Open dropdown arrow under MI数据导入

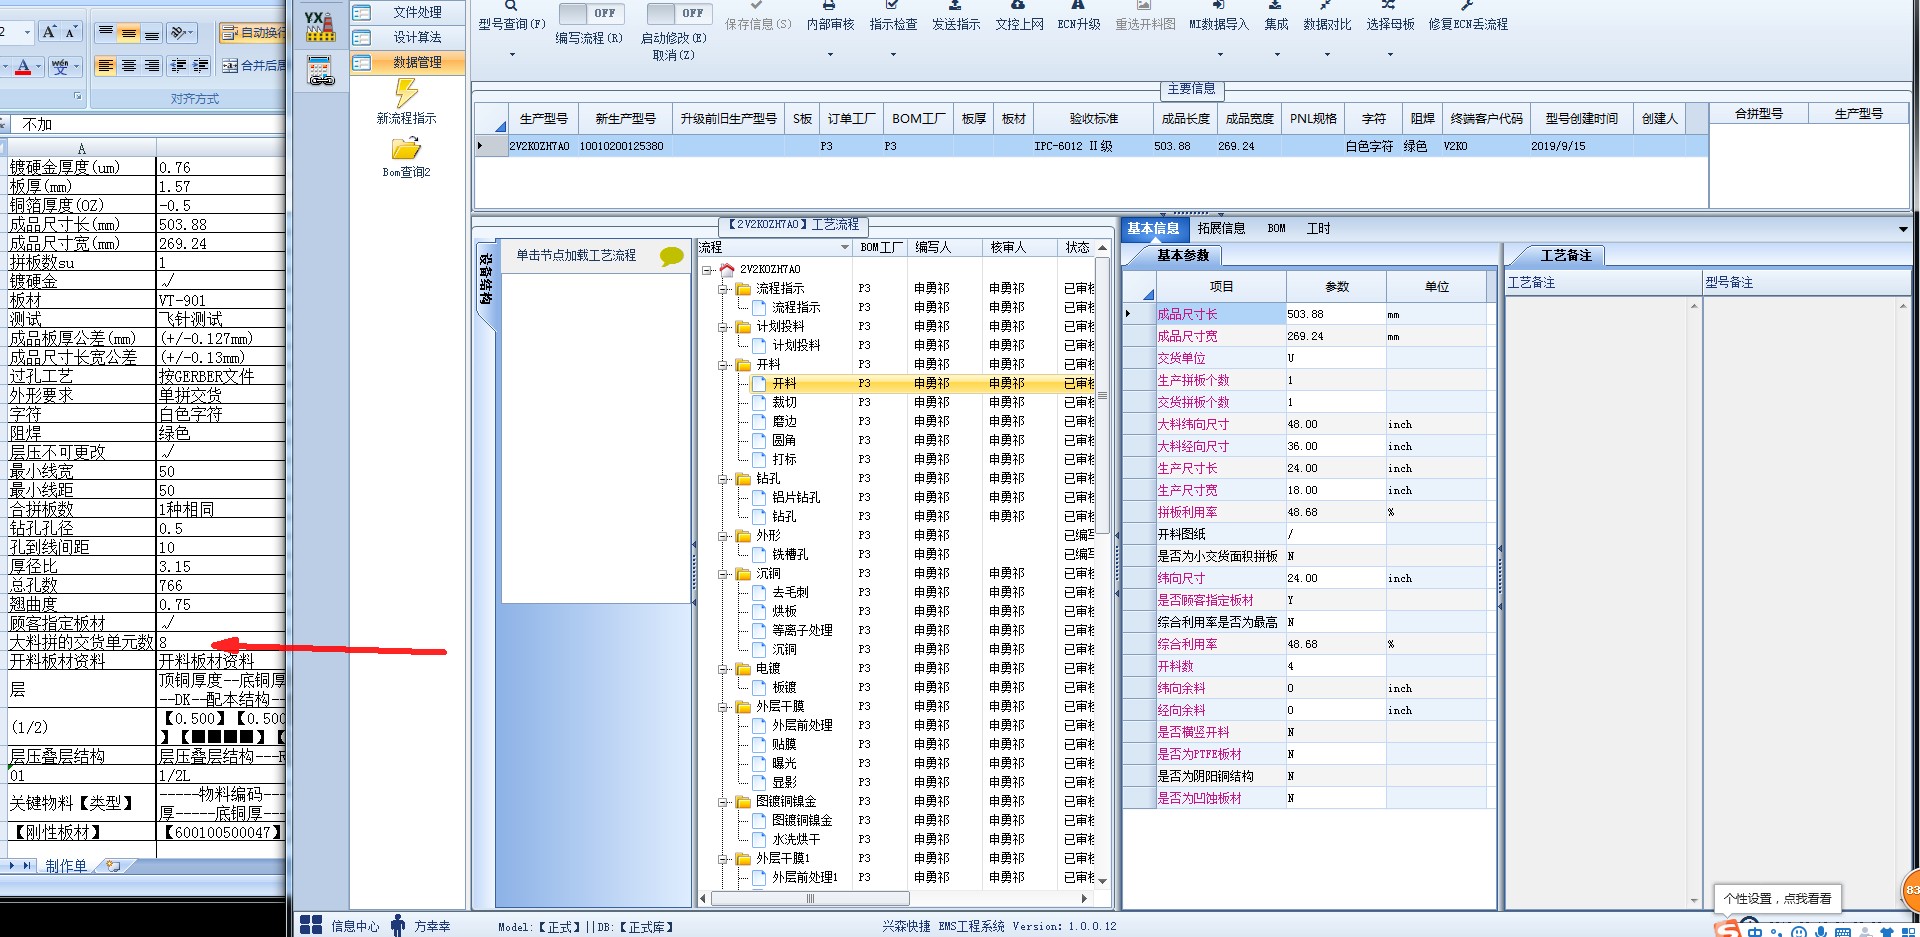pos(1219,54)
